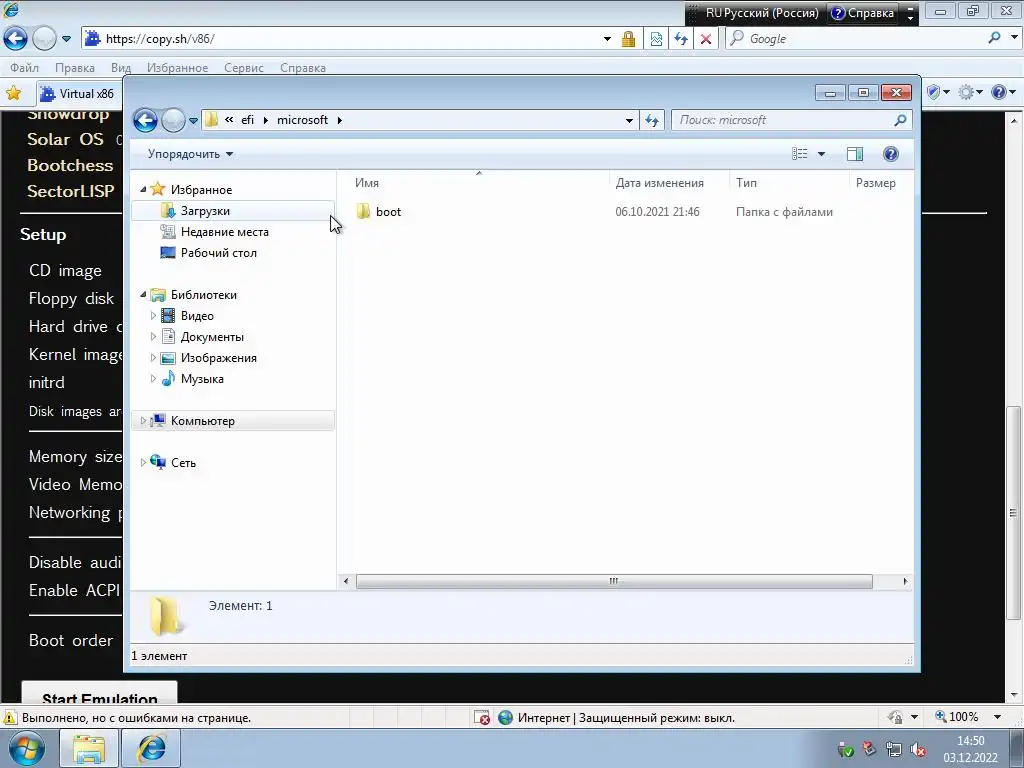Open zoom level 100% dropdown
Viewport: 1024px width, 768px height.
[x=997, y=717]
